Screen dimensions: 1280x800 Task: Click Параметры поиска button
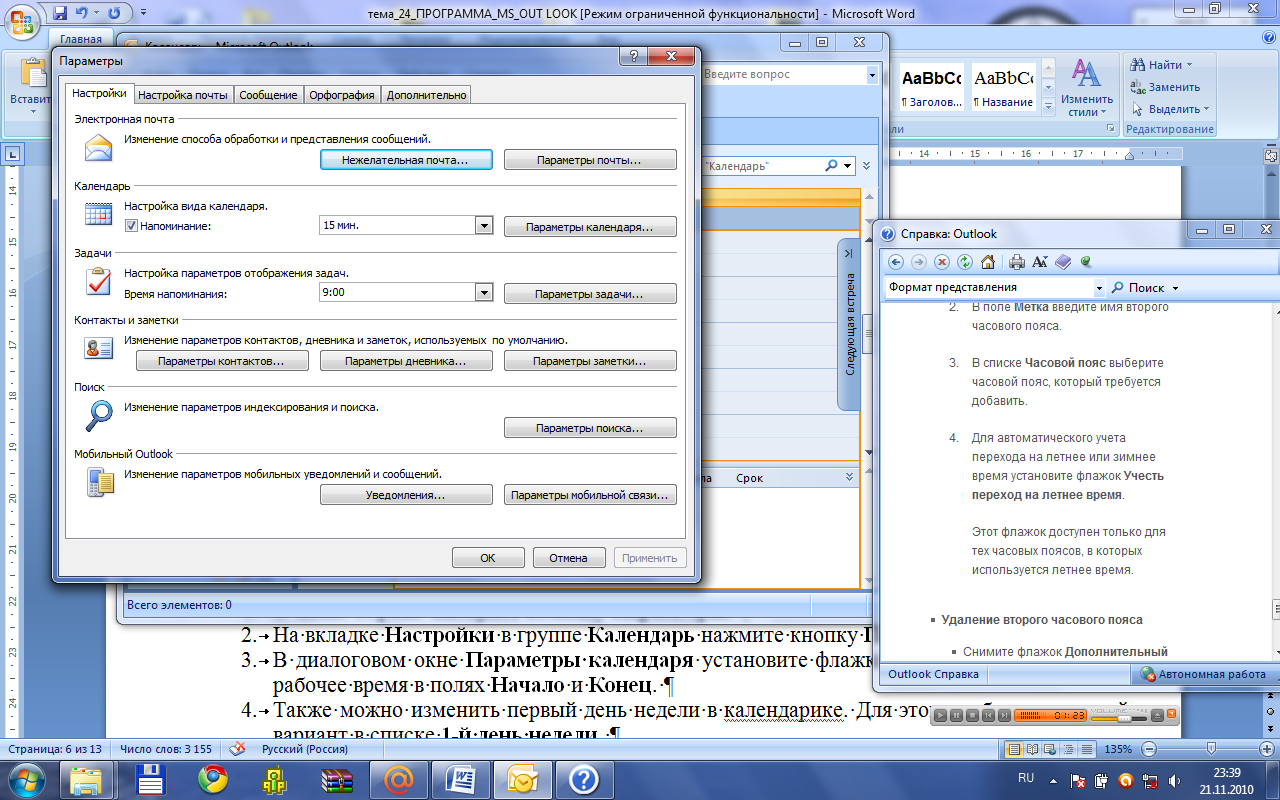590,428
